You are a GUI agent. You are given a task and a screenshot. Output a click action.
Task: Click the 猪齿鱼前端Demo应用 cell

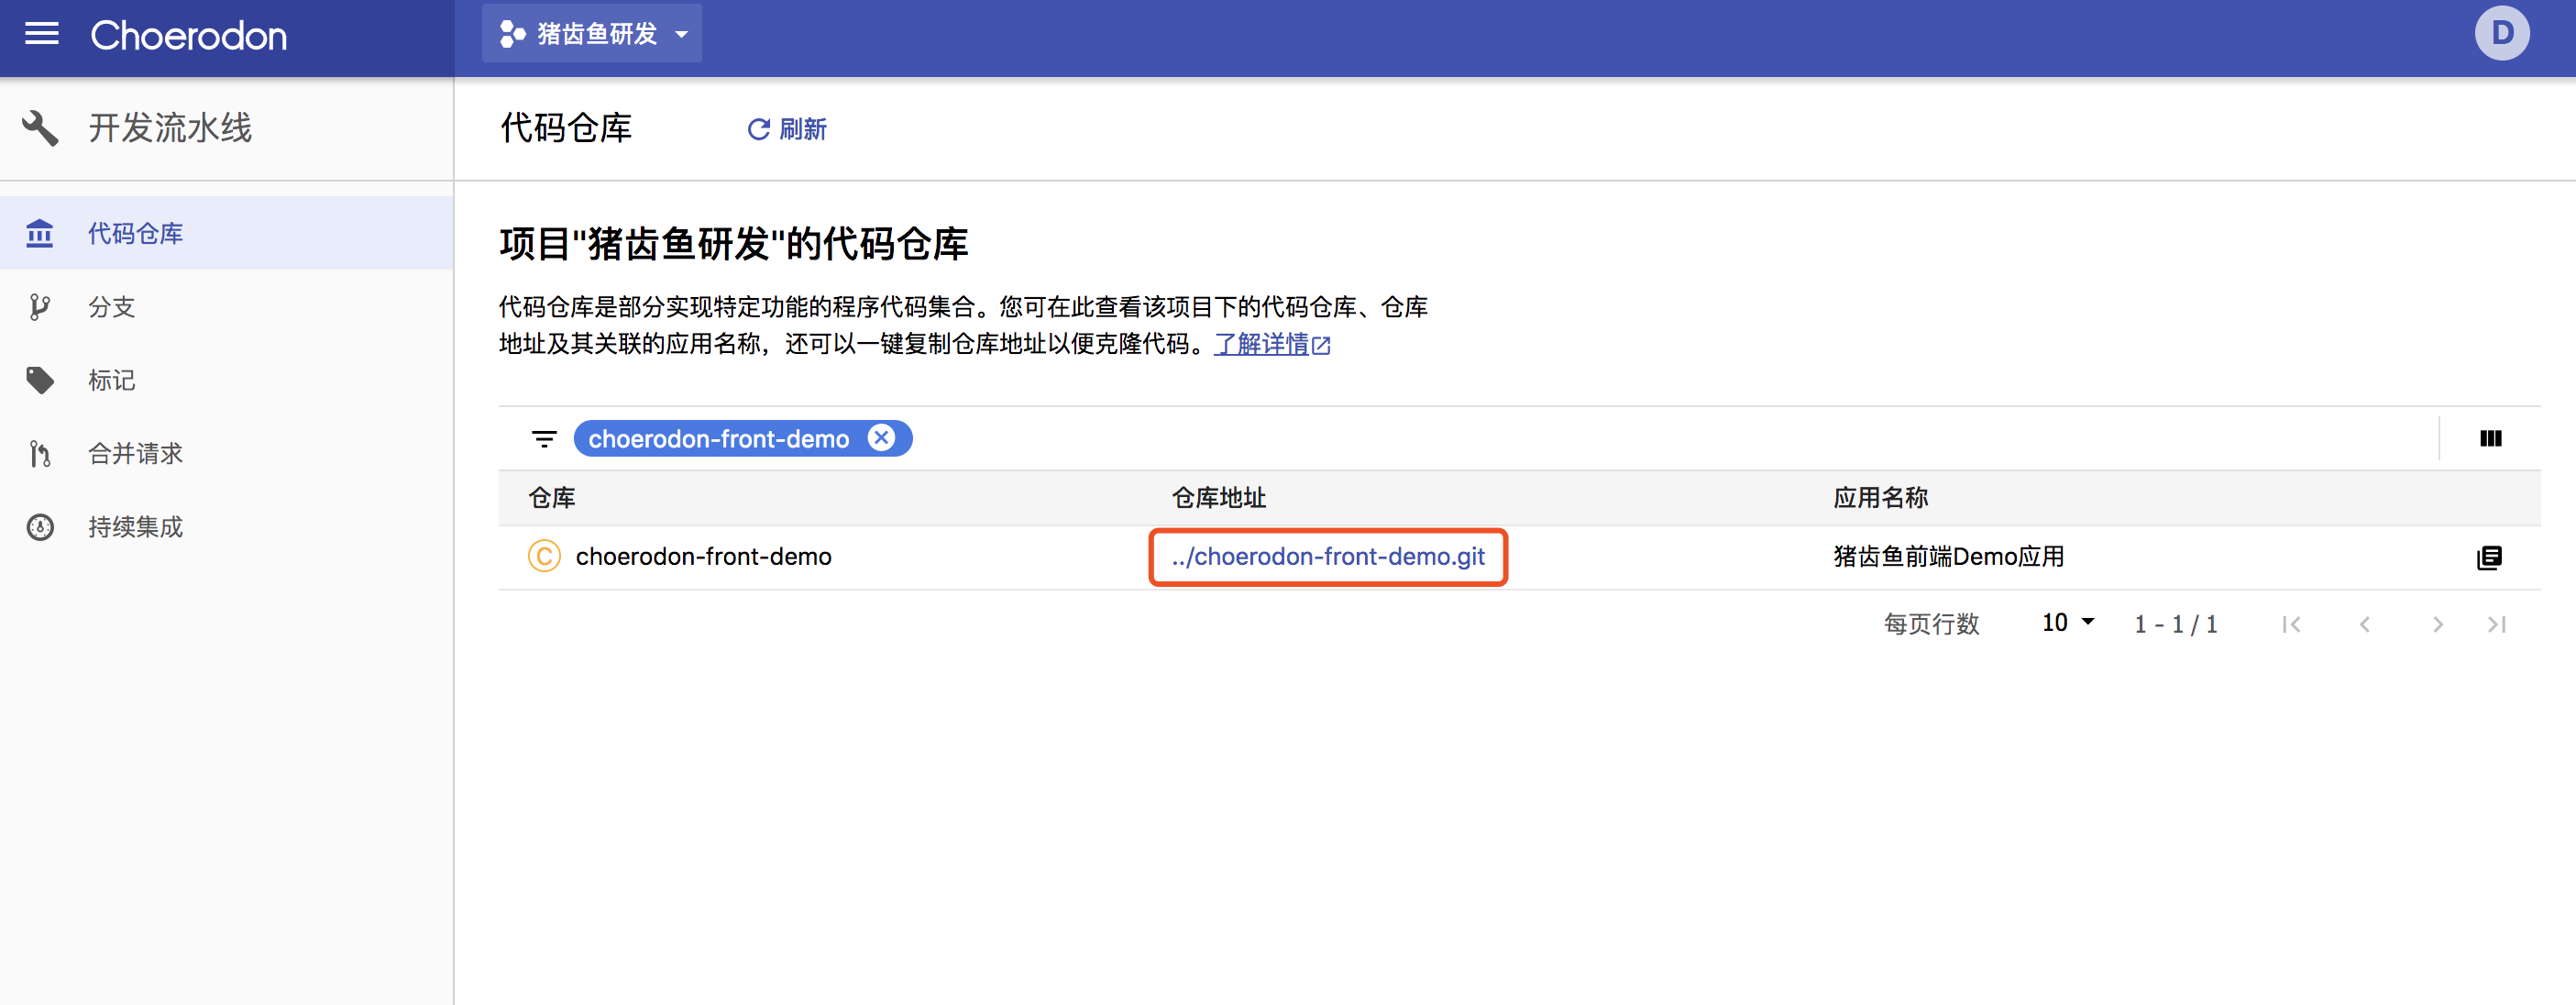1948,556
